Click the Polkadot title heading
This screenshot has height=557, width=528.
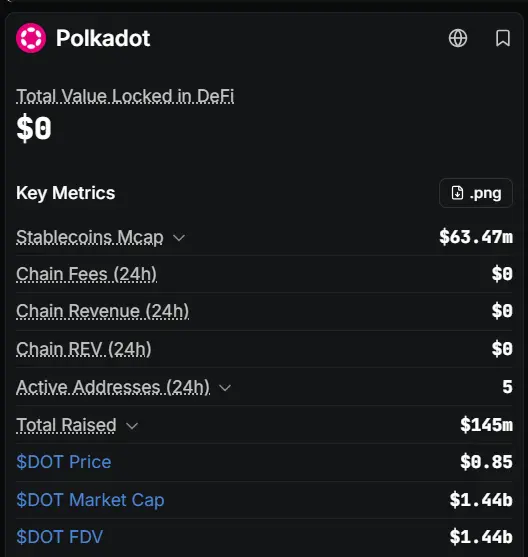[103, 38]
